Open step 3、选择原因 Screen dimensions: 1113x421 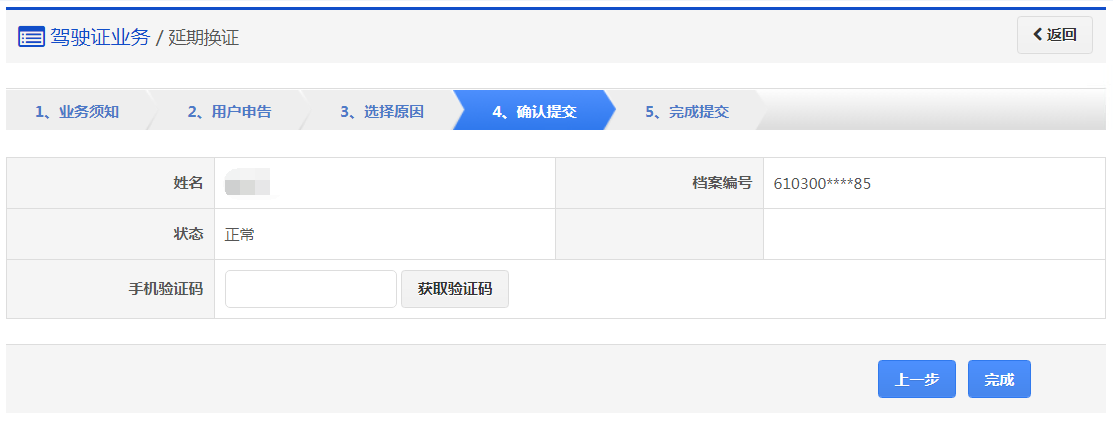pyautogui.click(x=382, y=111)
